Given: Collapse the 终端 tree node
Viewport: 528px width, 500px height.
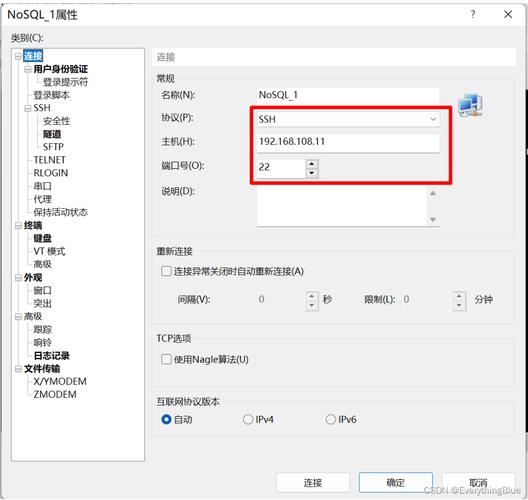Looking at the screenshot, I should tap(18, 225).
